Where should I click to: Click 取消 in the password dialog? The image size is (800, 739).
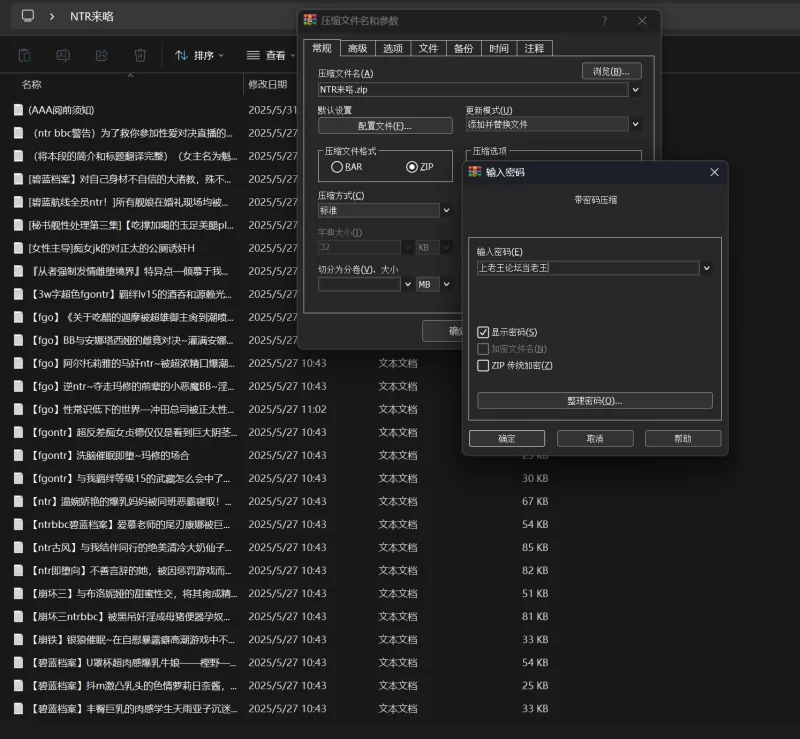click(x=595, y=438)
